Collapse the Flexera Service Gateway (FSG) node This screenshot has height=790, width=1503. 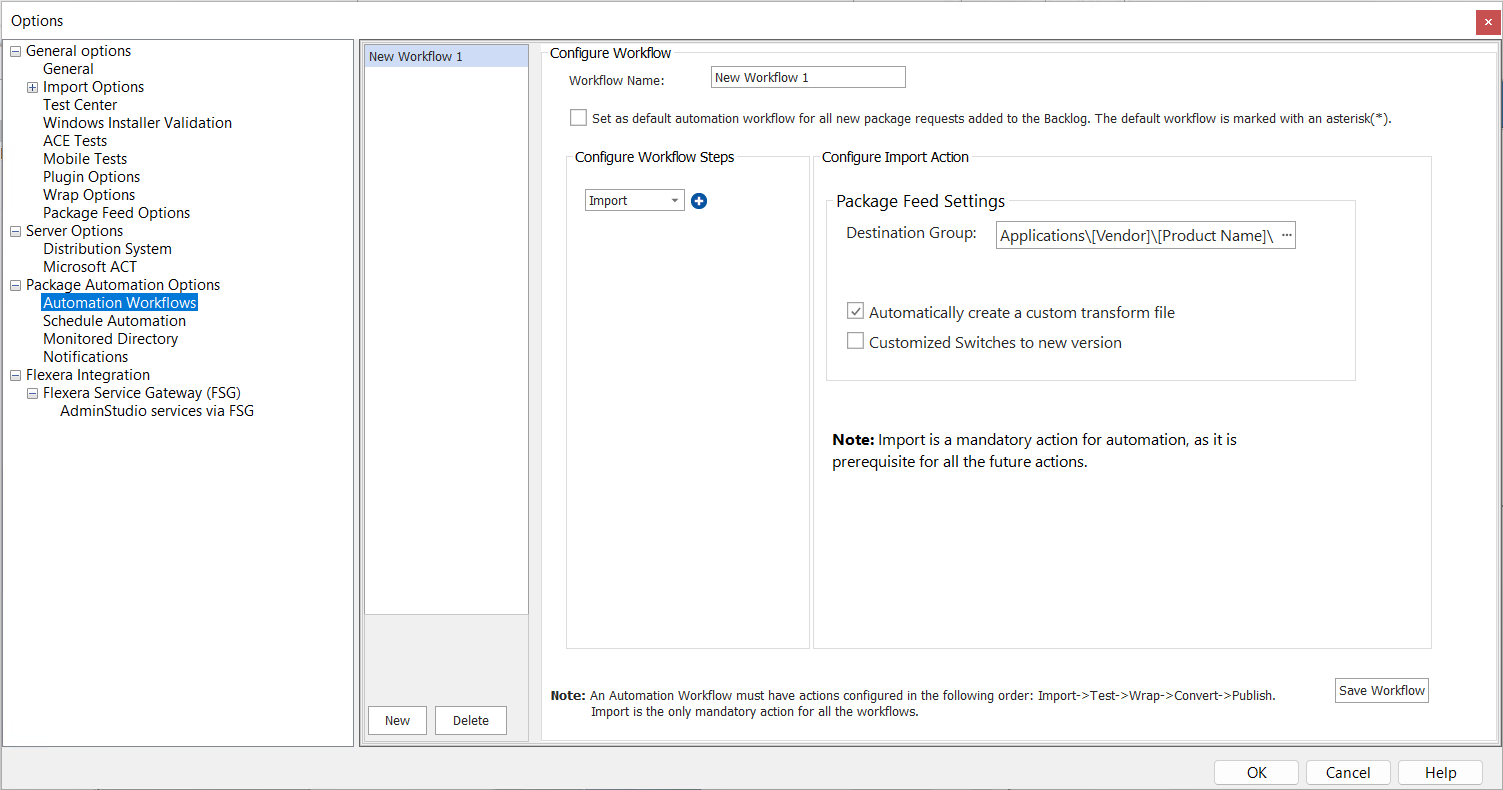(x=32, y=393)
